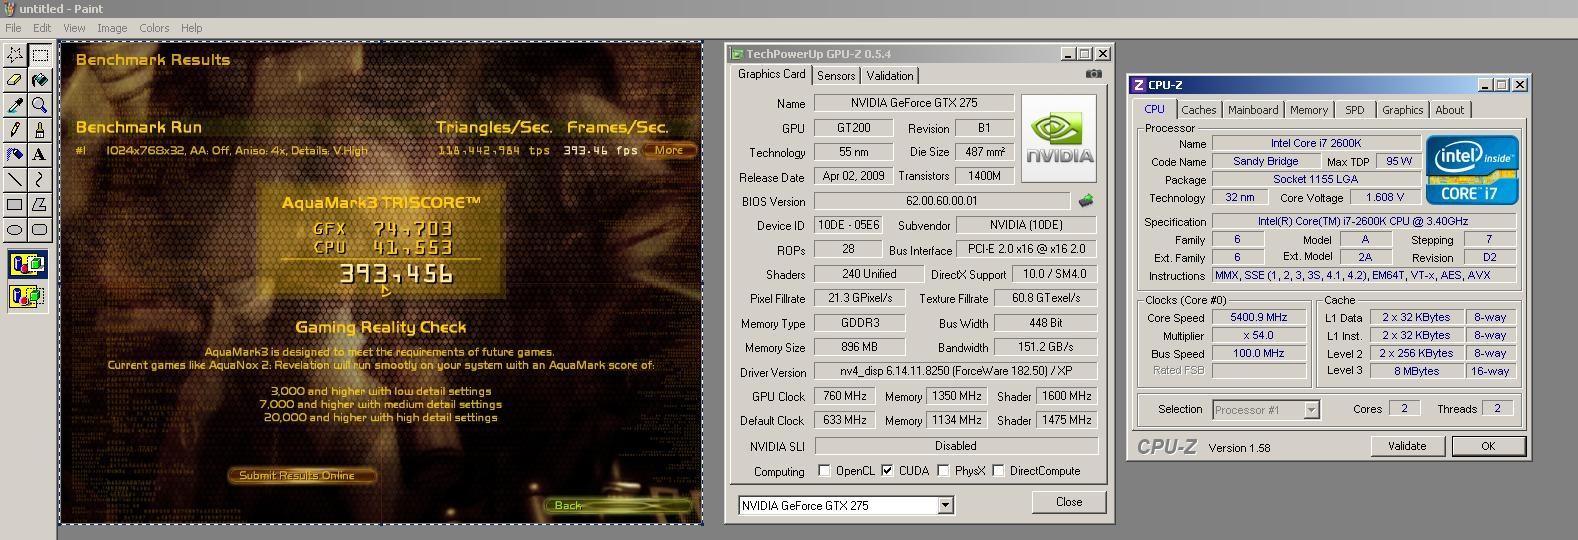Screen dimensions: 1578x540
Task: Select the Polygon shape tool
Action: click(x=40, y=205)
